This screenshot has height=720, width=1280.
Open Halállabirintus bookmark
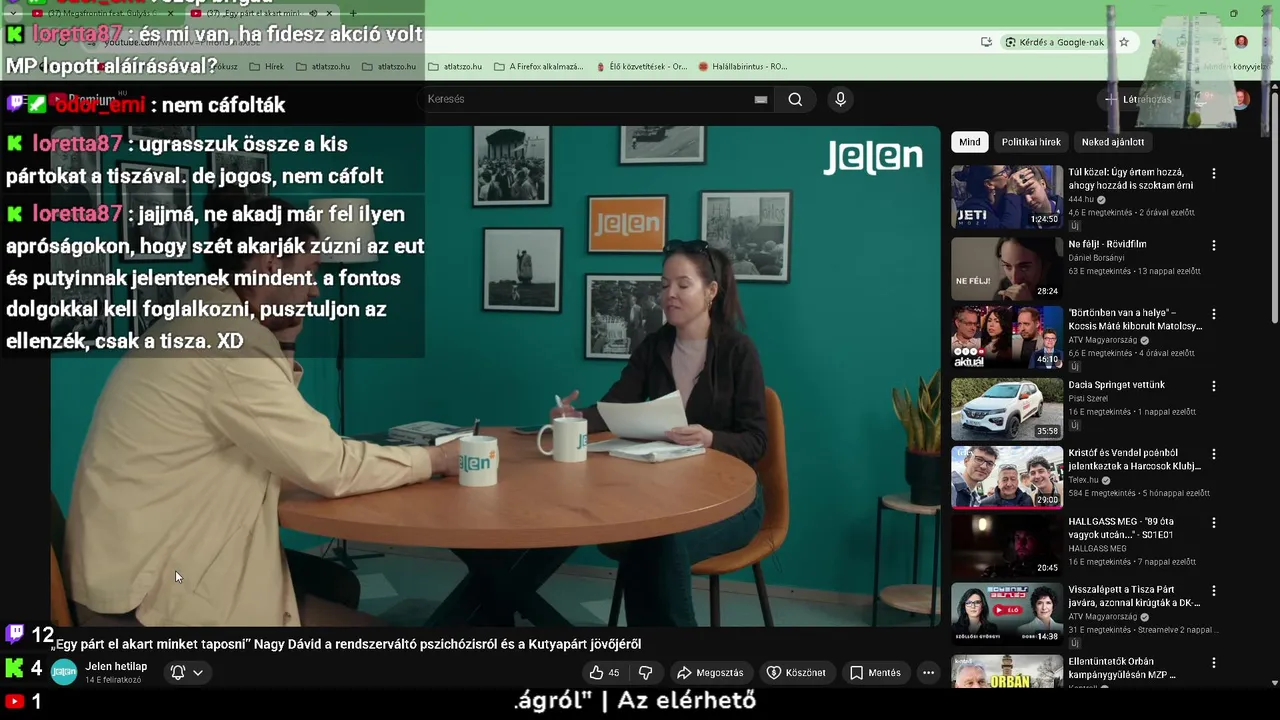[742, 67]
